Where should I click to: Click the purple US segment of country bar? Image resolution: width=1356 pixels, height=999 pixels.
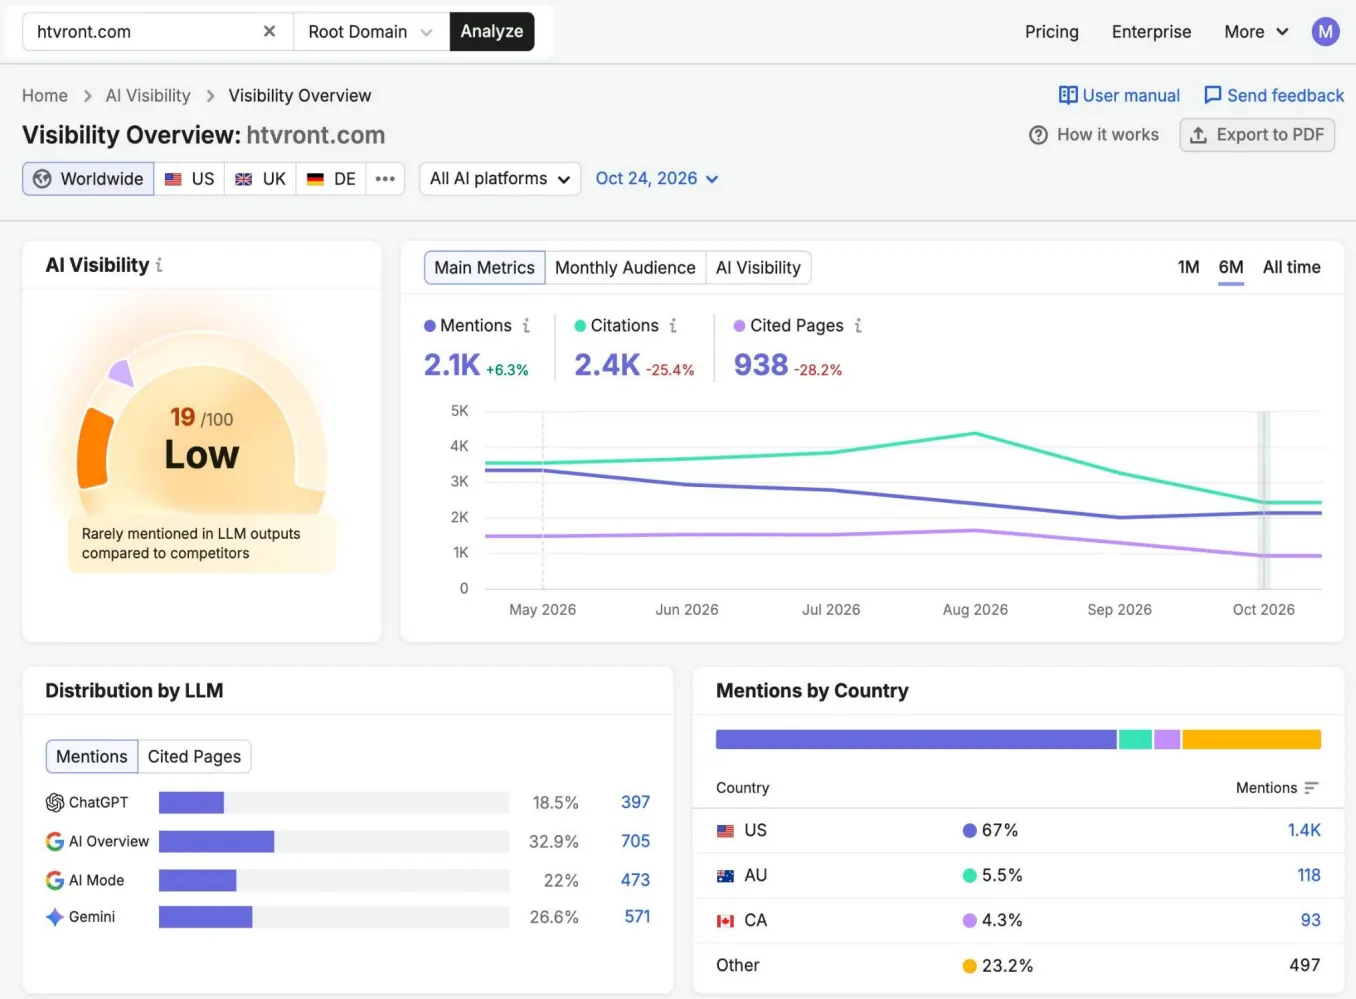916,740
